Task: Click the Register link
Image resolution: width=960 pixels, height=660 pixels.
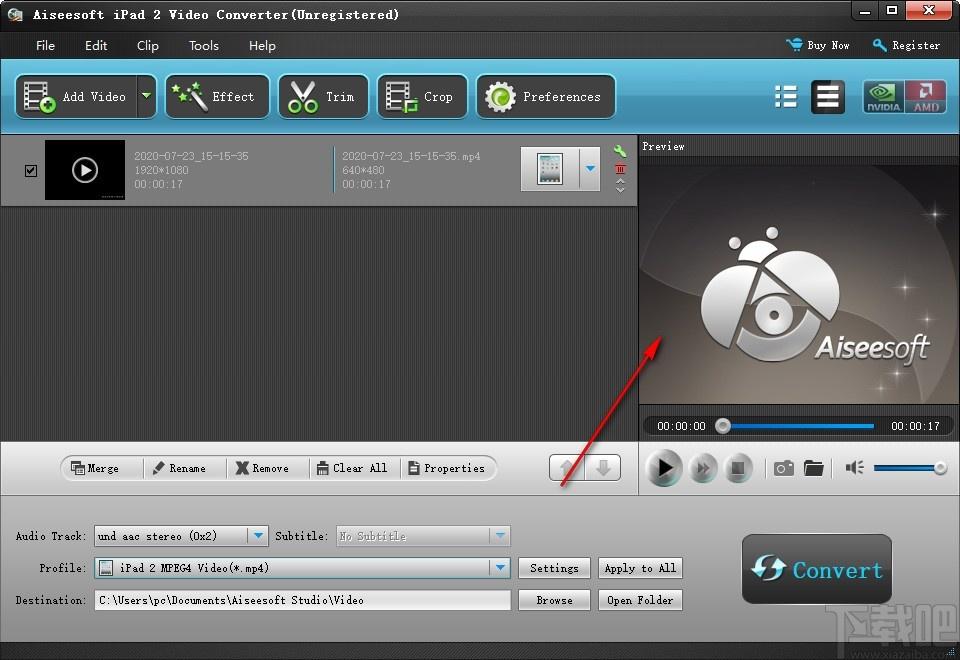Action: click(907, 45)
